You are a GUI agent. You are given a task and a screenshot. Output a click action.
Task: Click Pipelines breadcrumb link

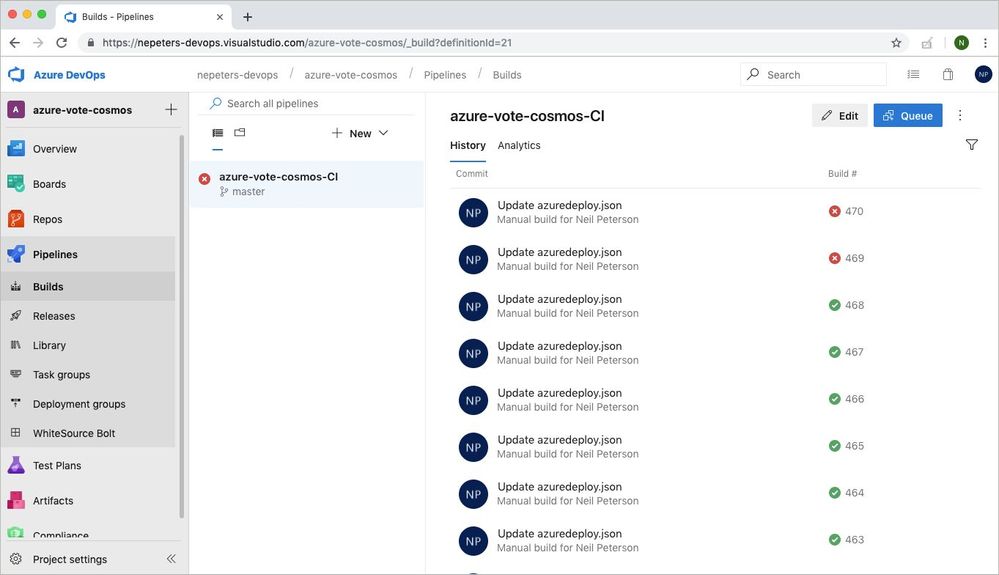(x=445, y=75)
